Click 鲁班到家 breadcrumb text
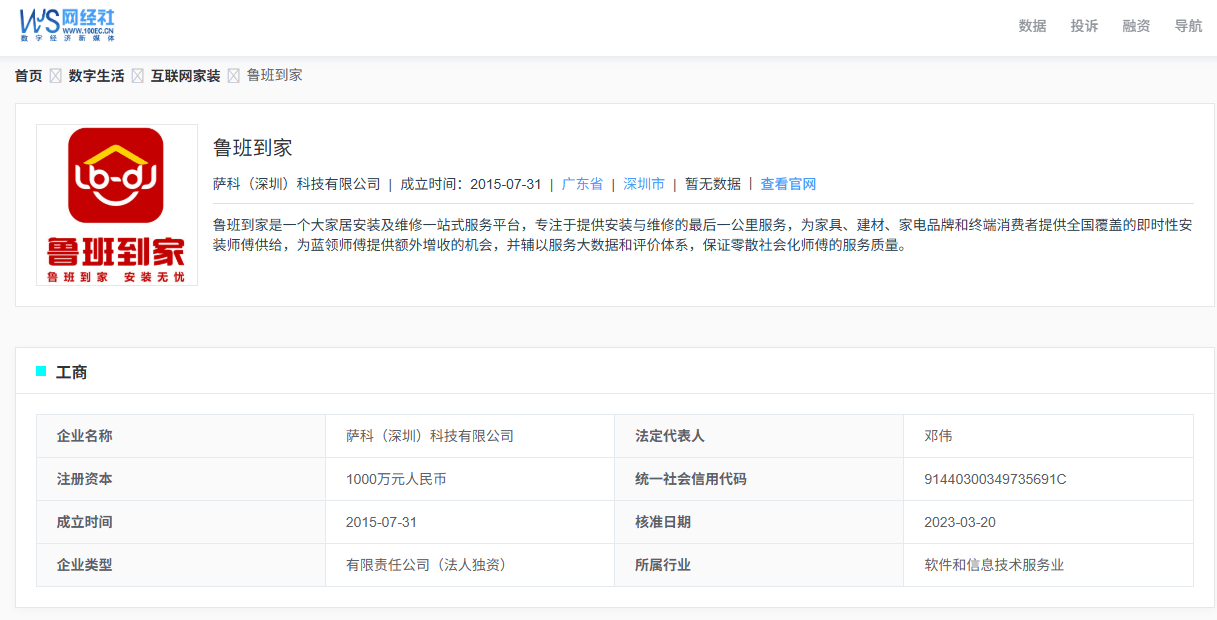The height and width of the screenshot is (620, 1217). [x=274, y=75]
